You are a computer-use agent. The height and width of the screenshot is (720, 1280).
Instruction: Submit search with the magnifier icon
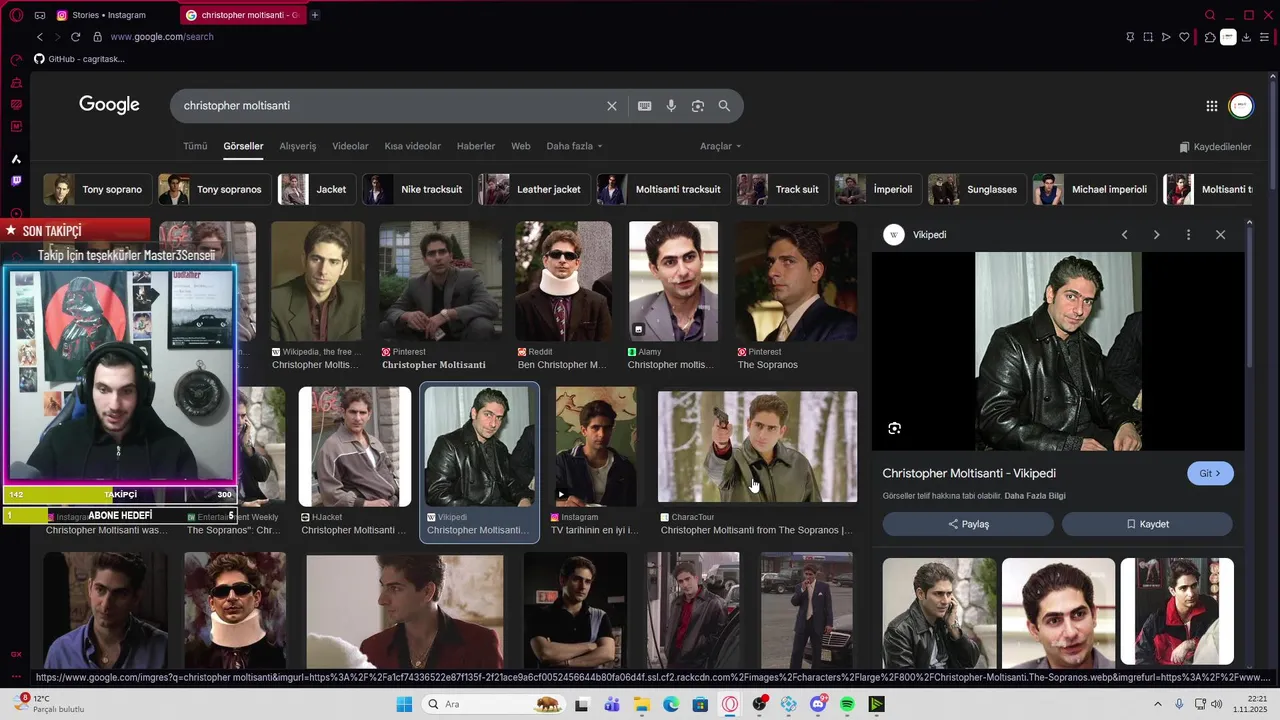click(x=724, y=106)
